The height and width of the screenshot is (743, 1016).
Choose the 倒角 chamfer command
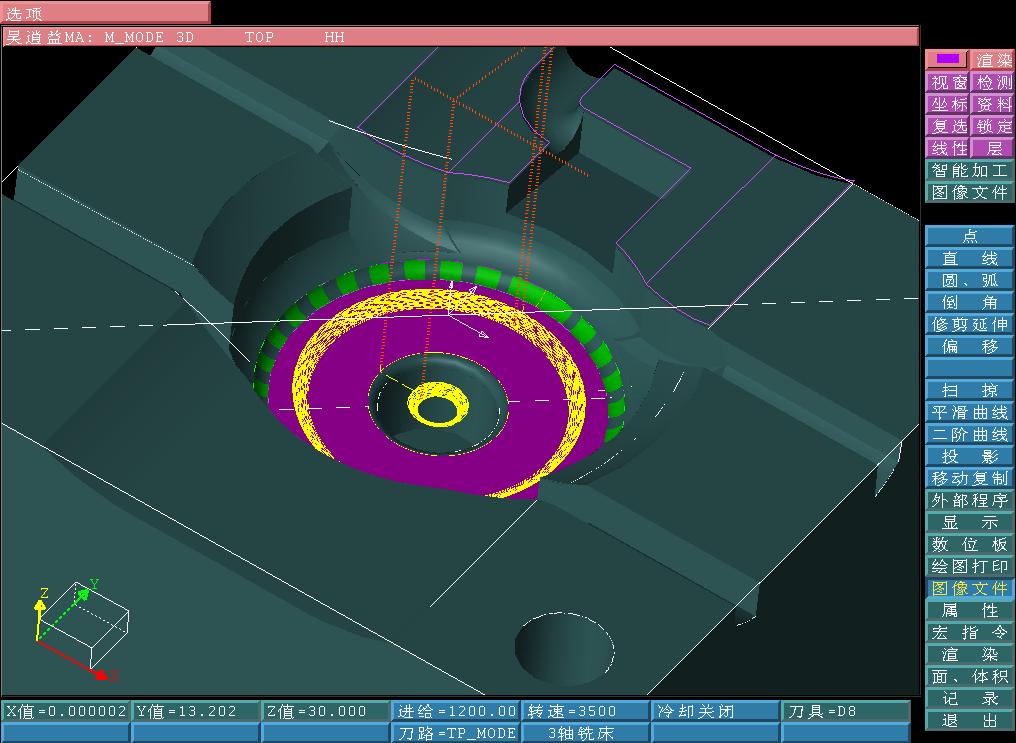(970, 302)
